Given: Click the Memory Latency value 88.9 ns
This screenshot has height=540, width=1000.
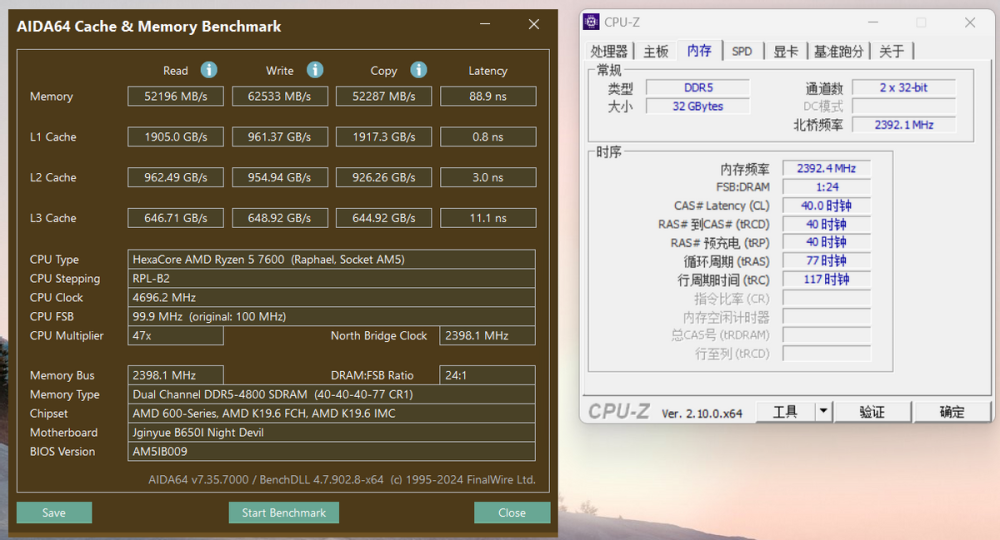Looking at the screenshot, I should [x=488, y=96].
